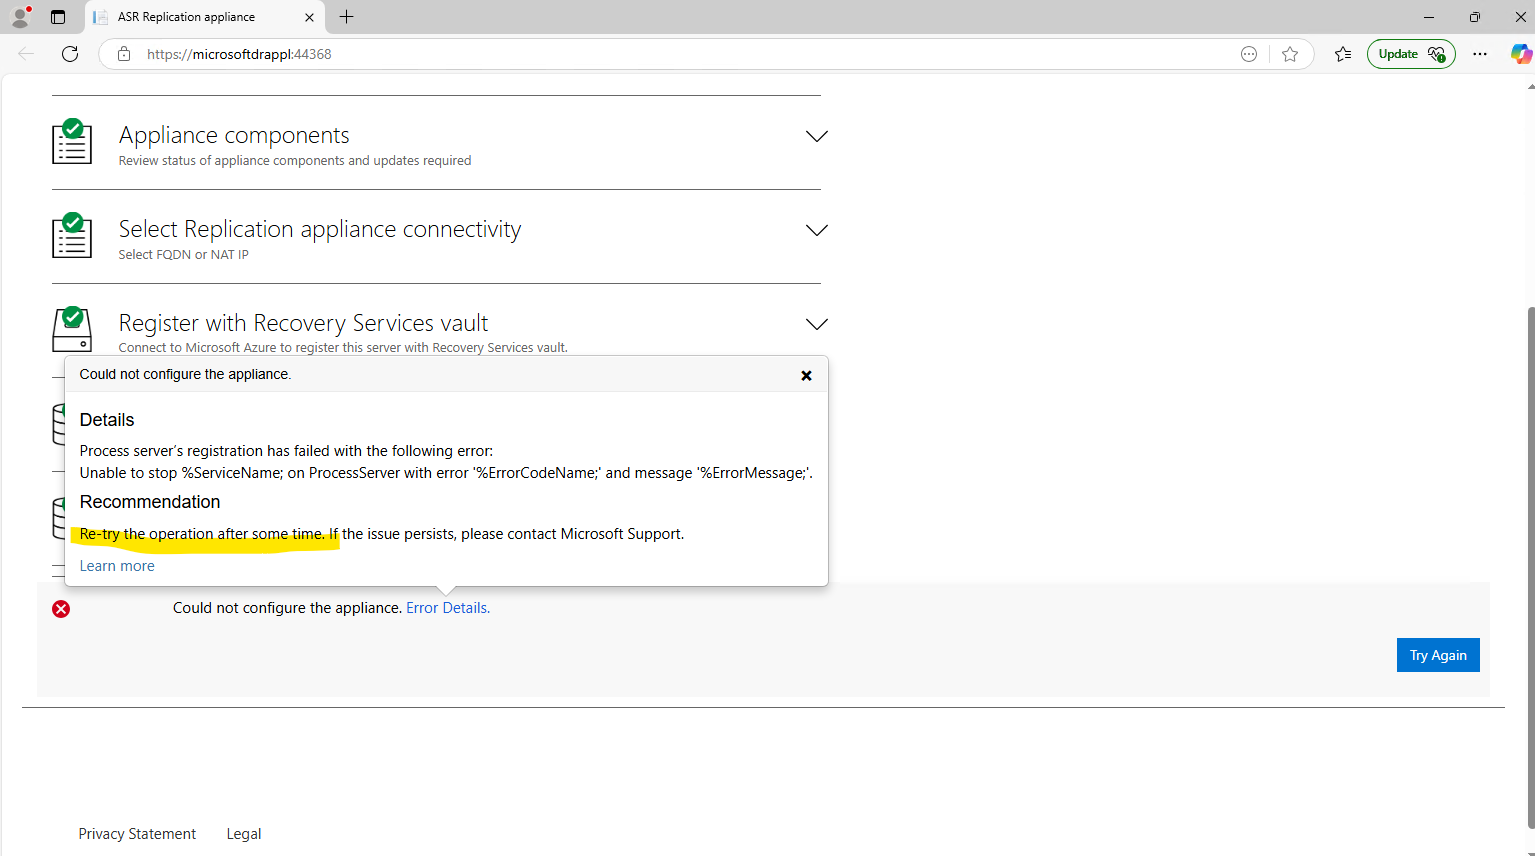Image resolution: width=1535 pixels, height=856 pixels.
Task: Click 'Select FQDN or NAT IP' subtitle
Action: [x=184, y=255]
